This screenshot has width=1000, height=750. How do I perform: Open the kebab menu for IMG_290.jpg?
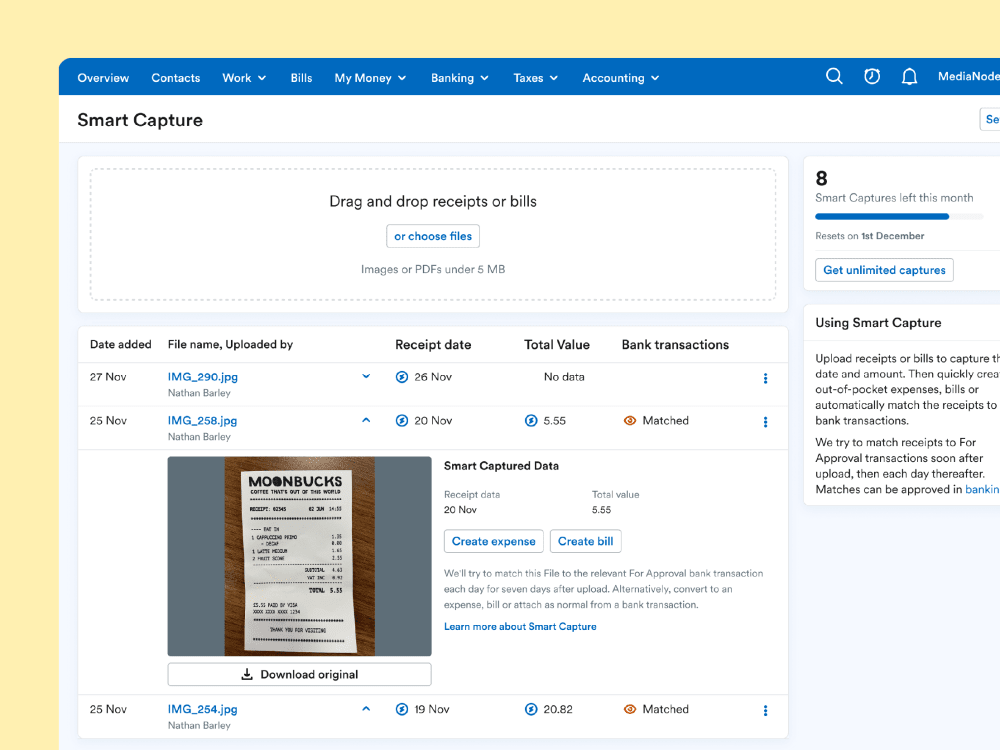765,378
